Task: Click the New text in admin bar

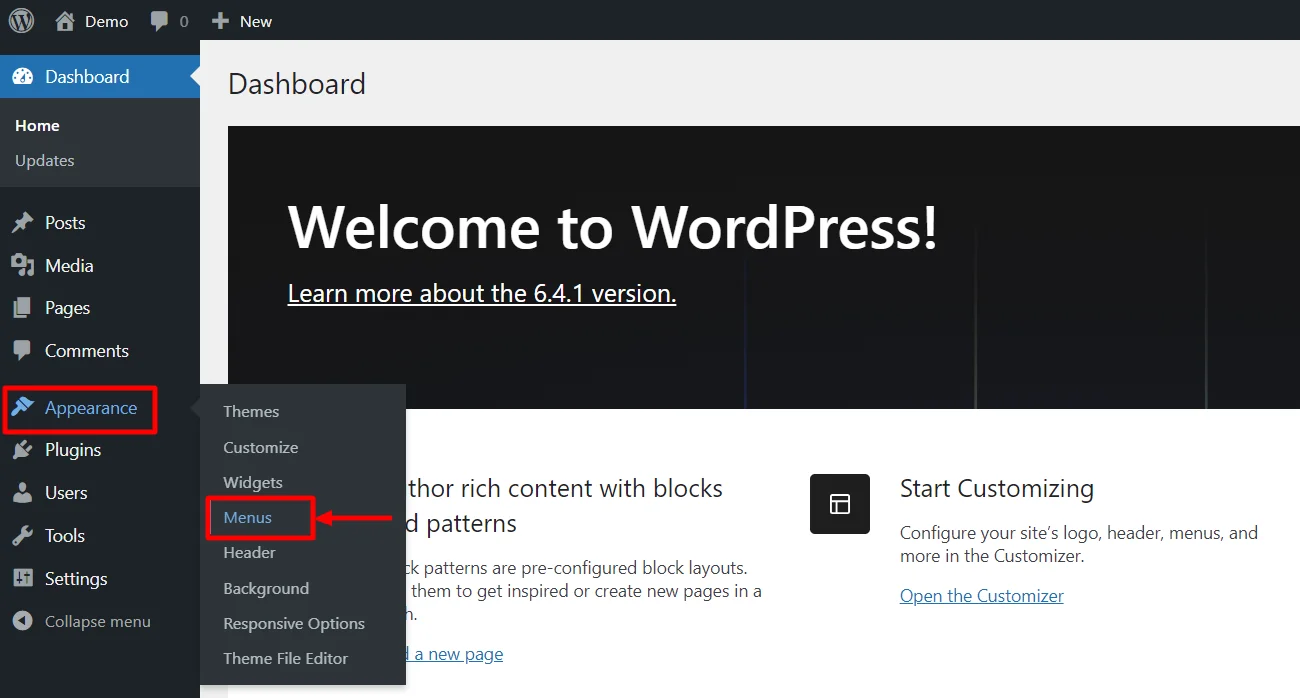Action: point(256,21)
